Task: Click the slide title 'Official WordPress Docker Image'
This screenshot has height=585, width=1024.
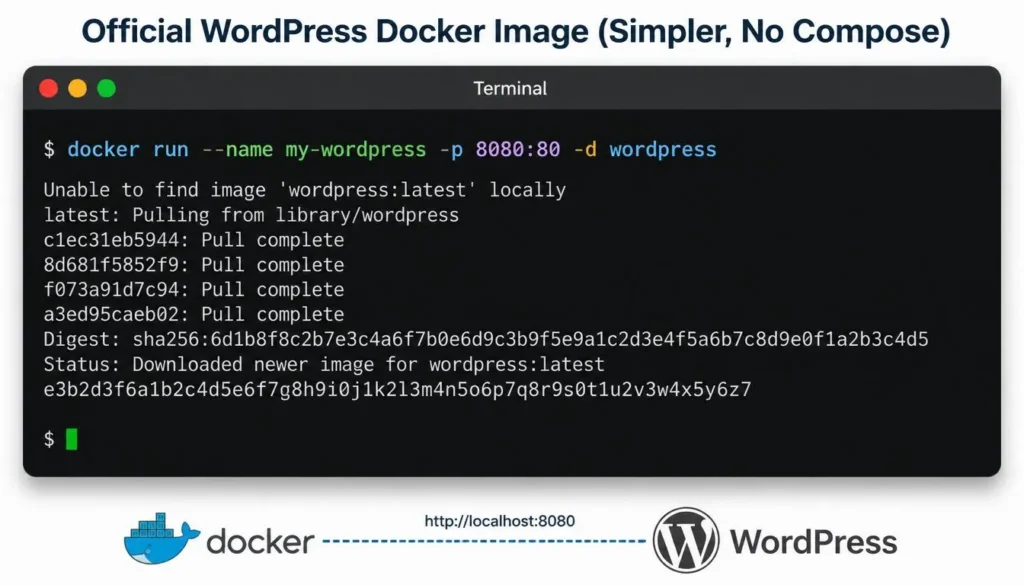Action: (x=516, y=31)
